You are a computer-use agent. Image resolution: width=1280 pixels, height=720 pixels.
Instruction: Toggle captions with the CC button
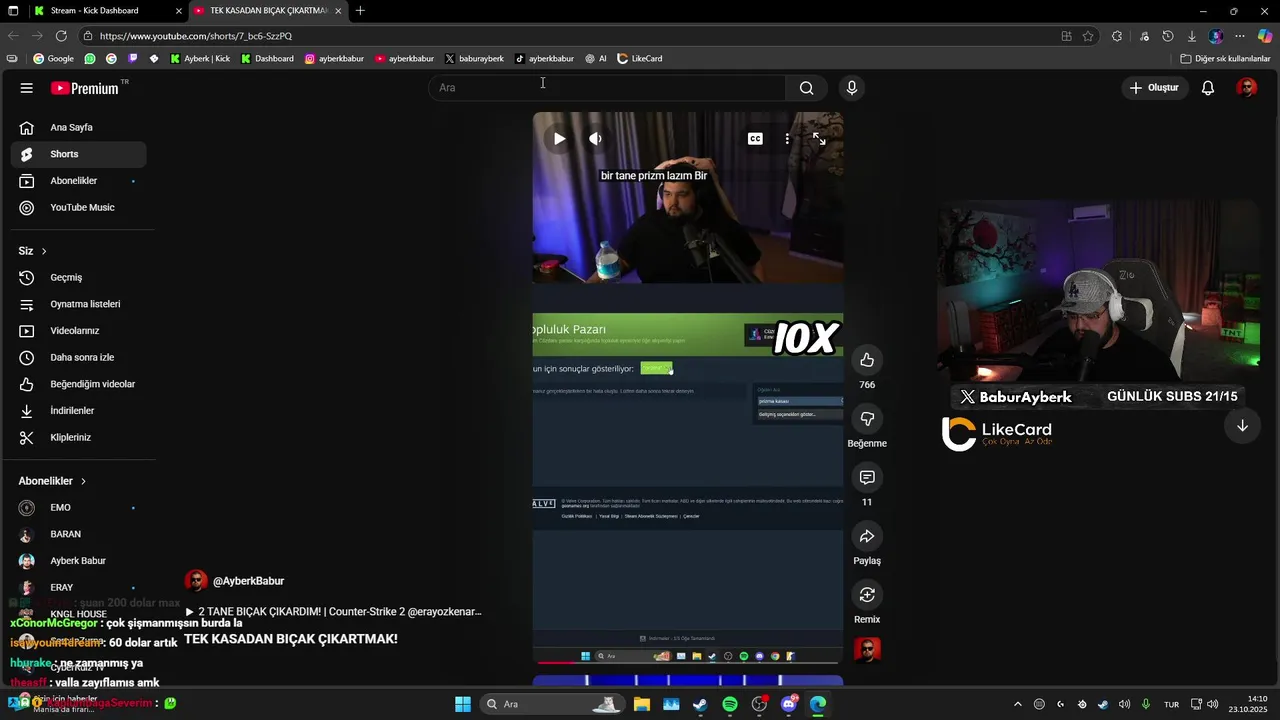[x=755, y=139]
